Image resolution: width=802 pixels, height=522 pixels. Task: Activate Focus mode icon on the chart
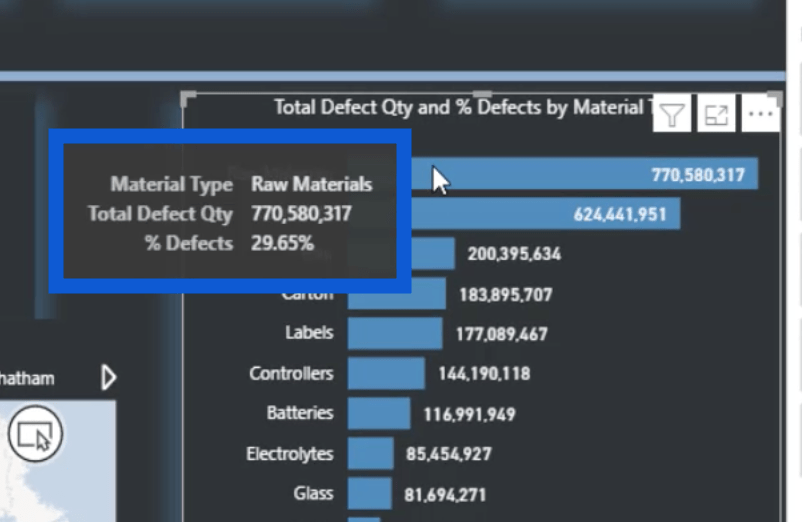coord(716,114)
